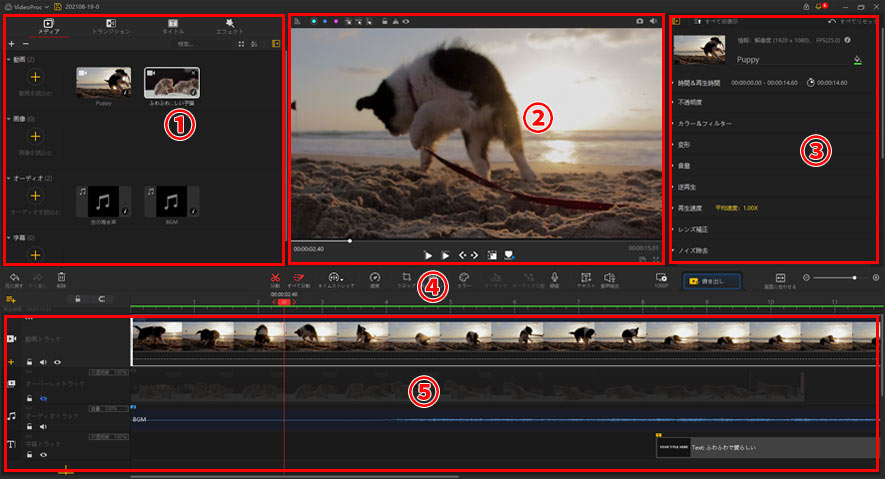This screenshot has height=479, width=885.
Task: Collapse the 動画 (2) video section
Action: click(9, 59)
